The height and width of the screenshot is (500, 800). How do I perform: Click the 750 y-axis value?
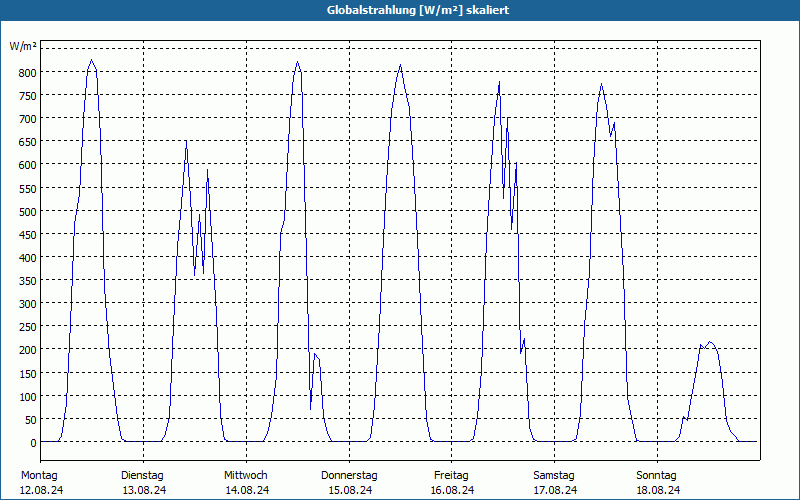[28, 96]
